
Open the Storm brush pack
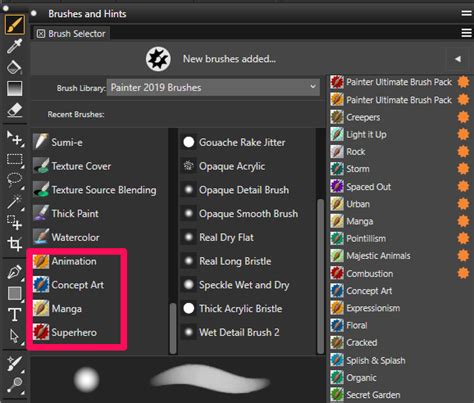(x=400, y=169)
